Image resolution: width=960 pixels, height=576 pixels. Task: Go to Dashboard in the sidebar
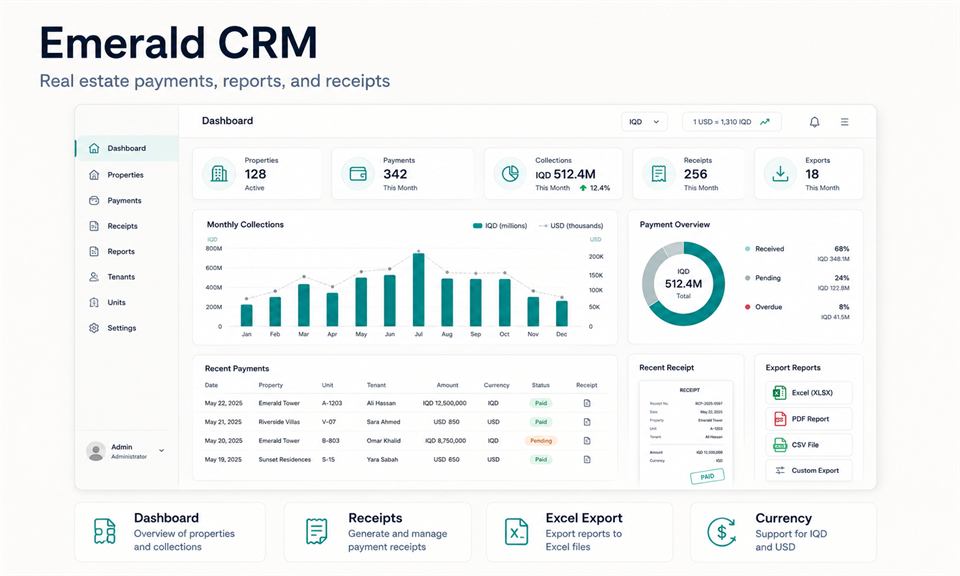click(127, 148)
